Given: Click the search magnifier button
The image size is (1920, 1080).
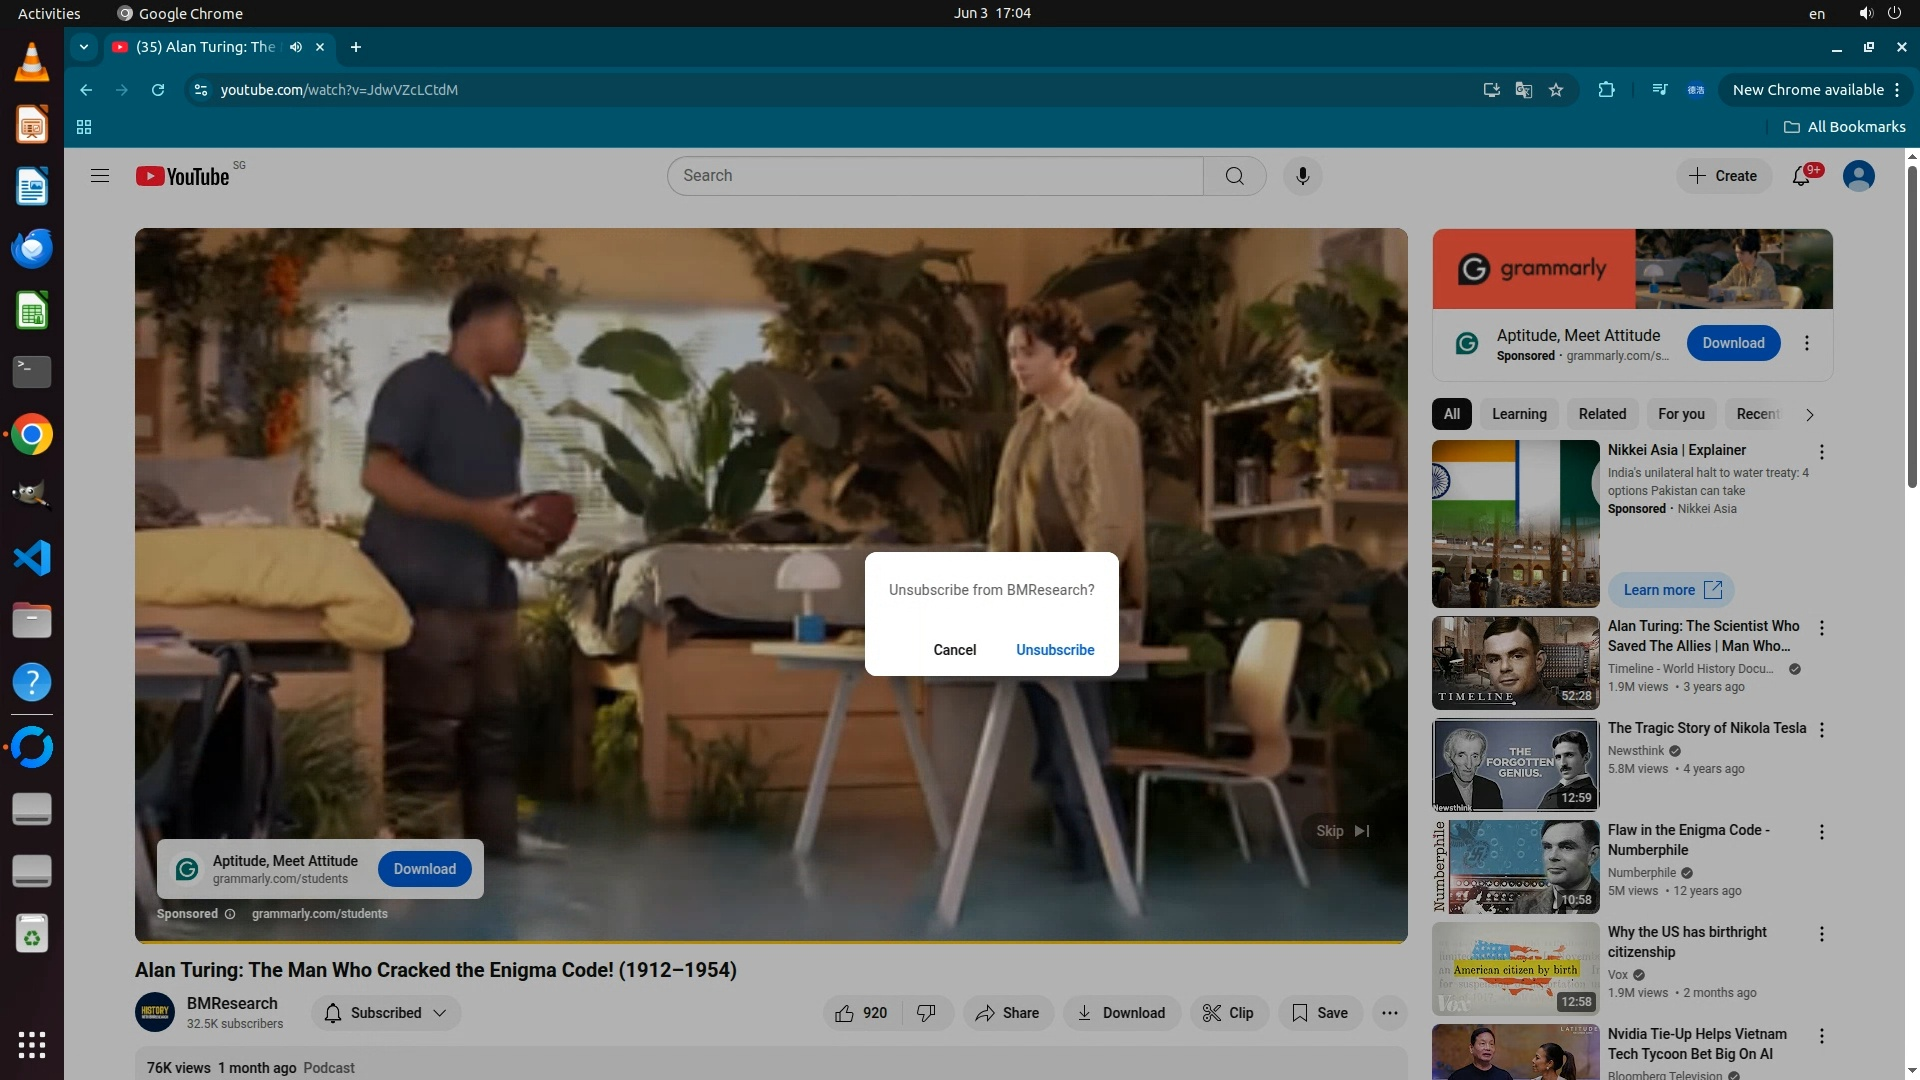Looking at the screenshot, I should tap(1234, 176).
